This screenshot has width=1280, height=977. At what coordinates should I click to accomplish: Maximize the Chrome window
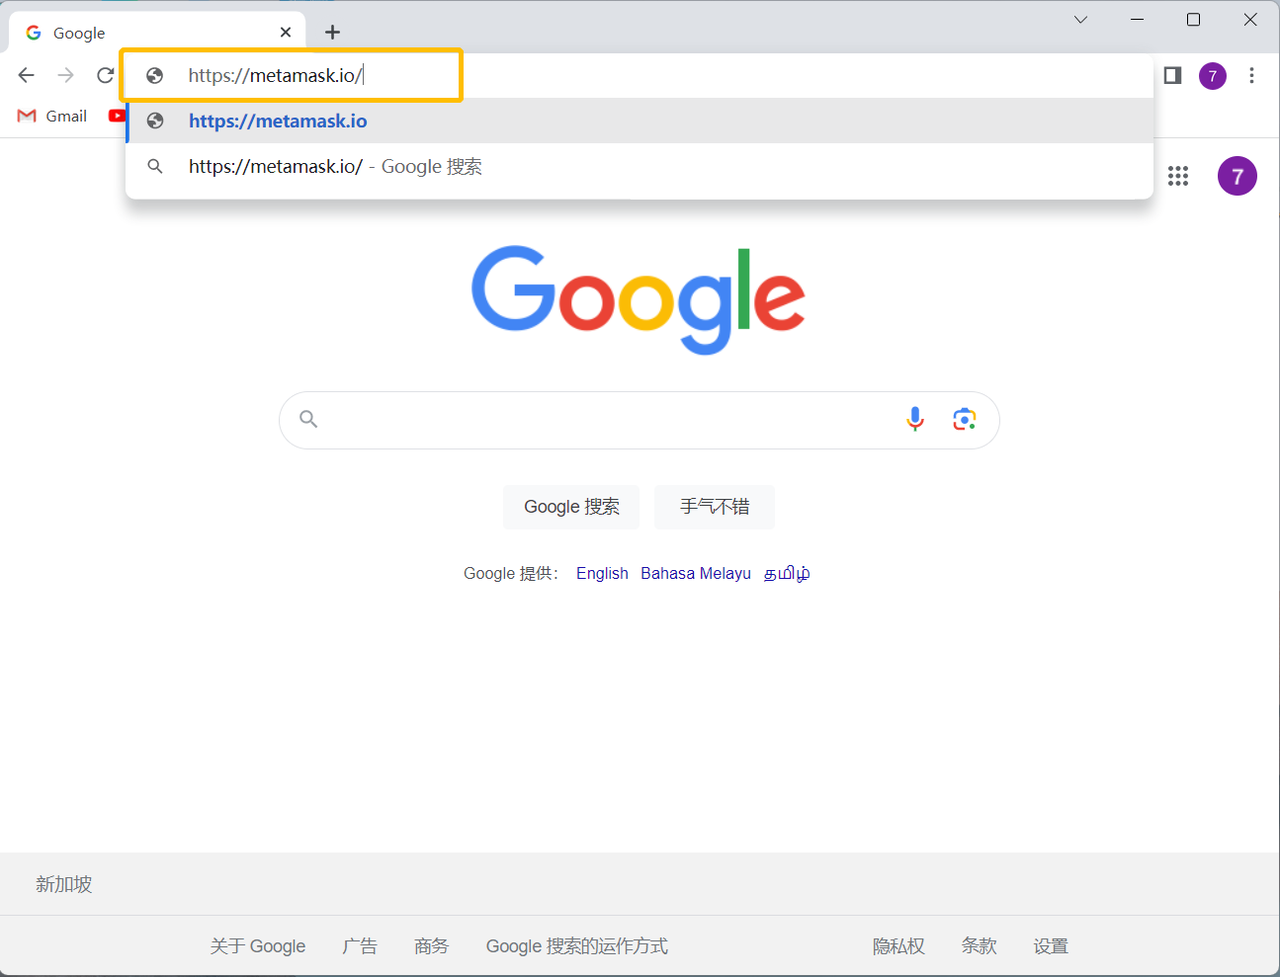point(1194,20)
